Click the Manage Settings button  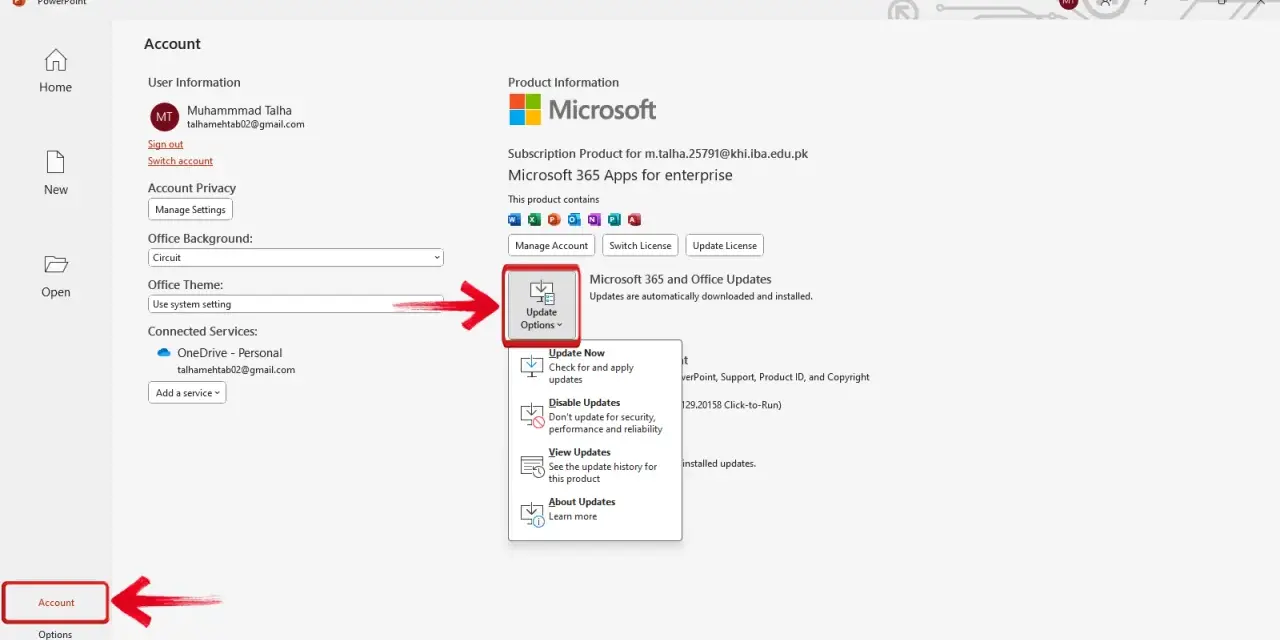[x=190, y=210]
